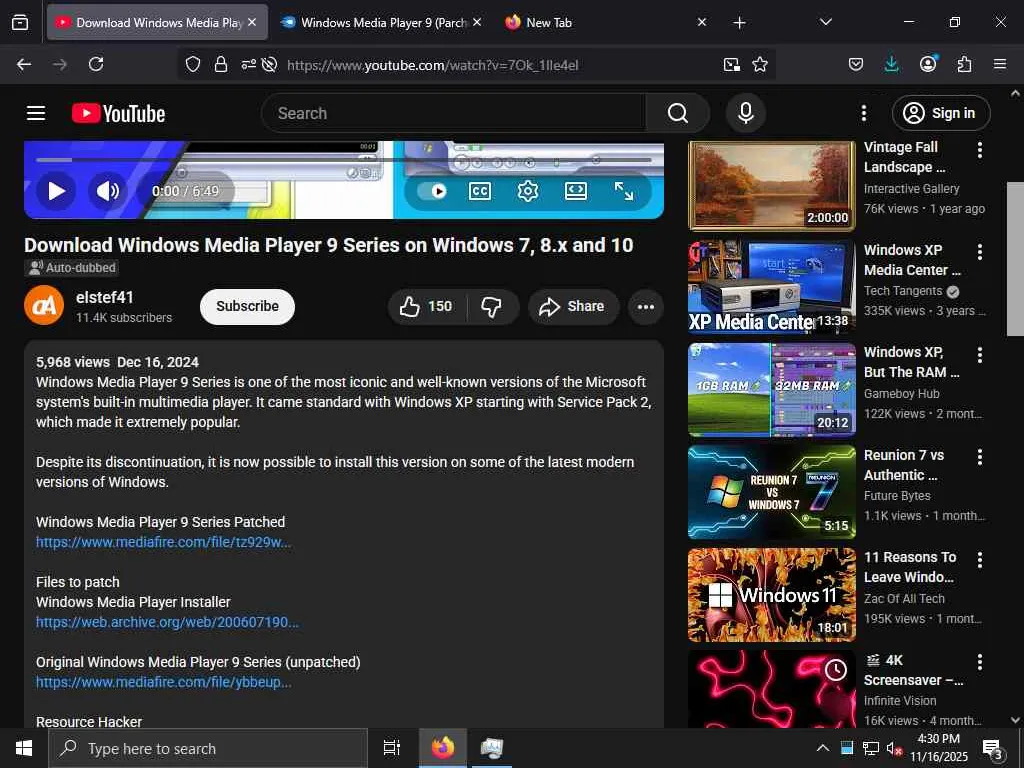Start voice search with microphone icon
Image resolution: width=1024 pixels, height=768 pixels.
(x=745, y=113)
